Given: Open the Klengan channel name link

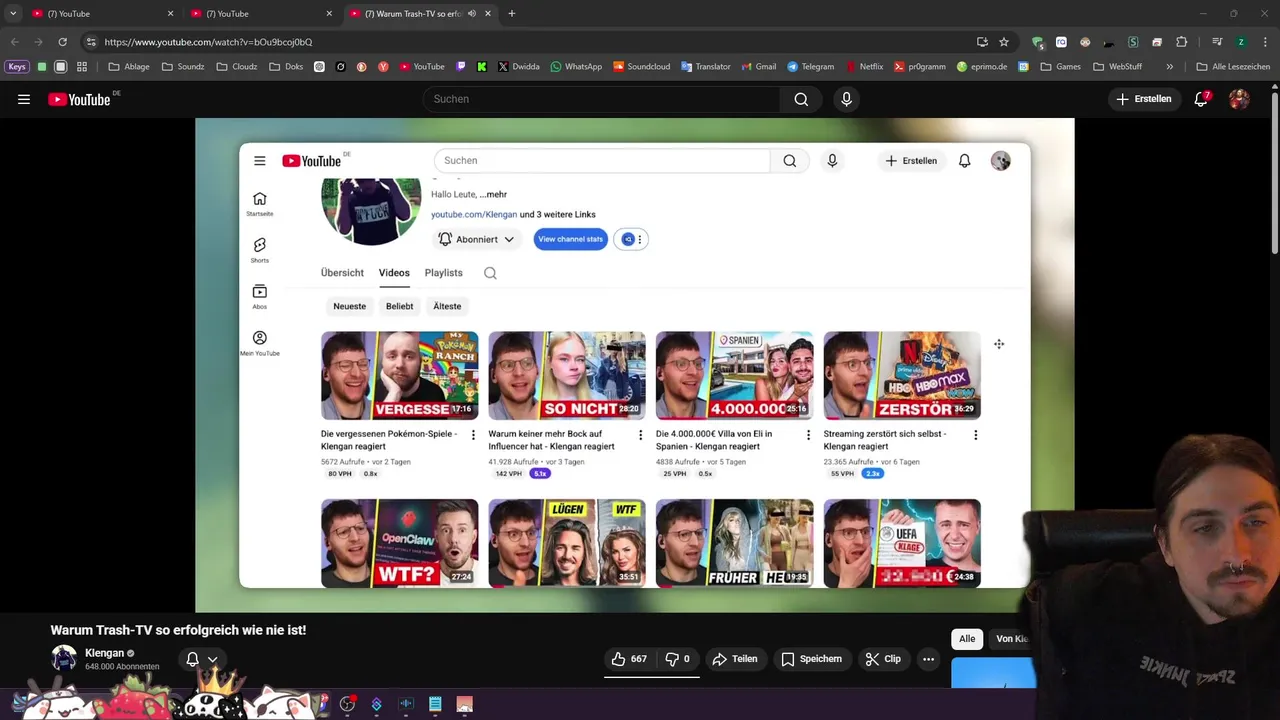Looking at the screenshot, I should click(104, 653).
